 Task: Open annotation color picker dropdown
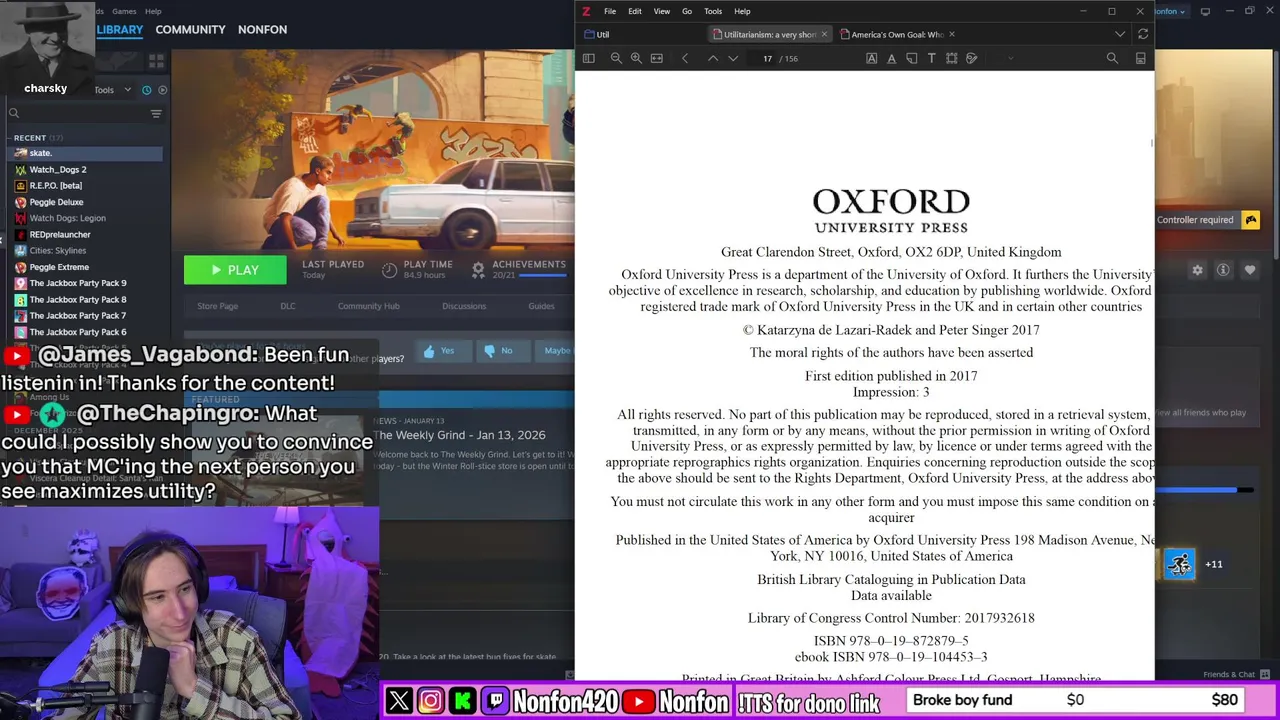coord(1010,58)
